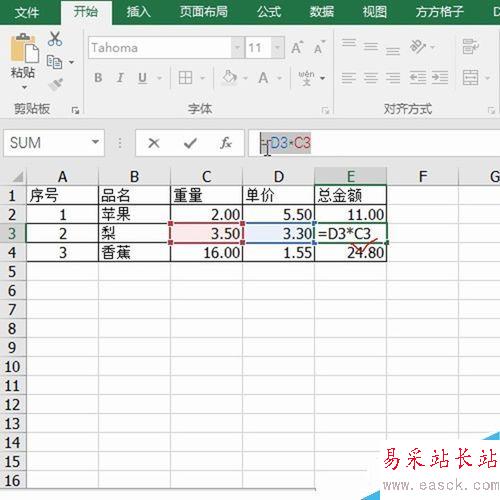Open font name Tahoma dropdown

(x=237, y=48)
